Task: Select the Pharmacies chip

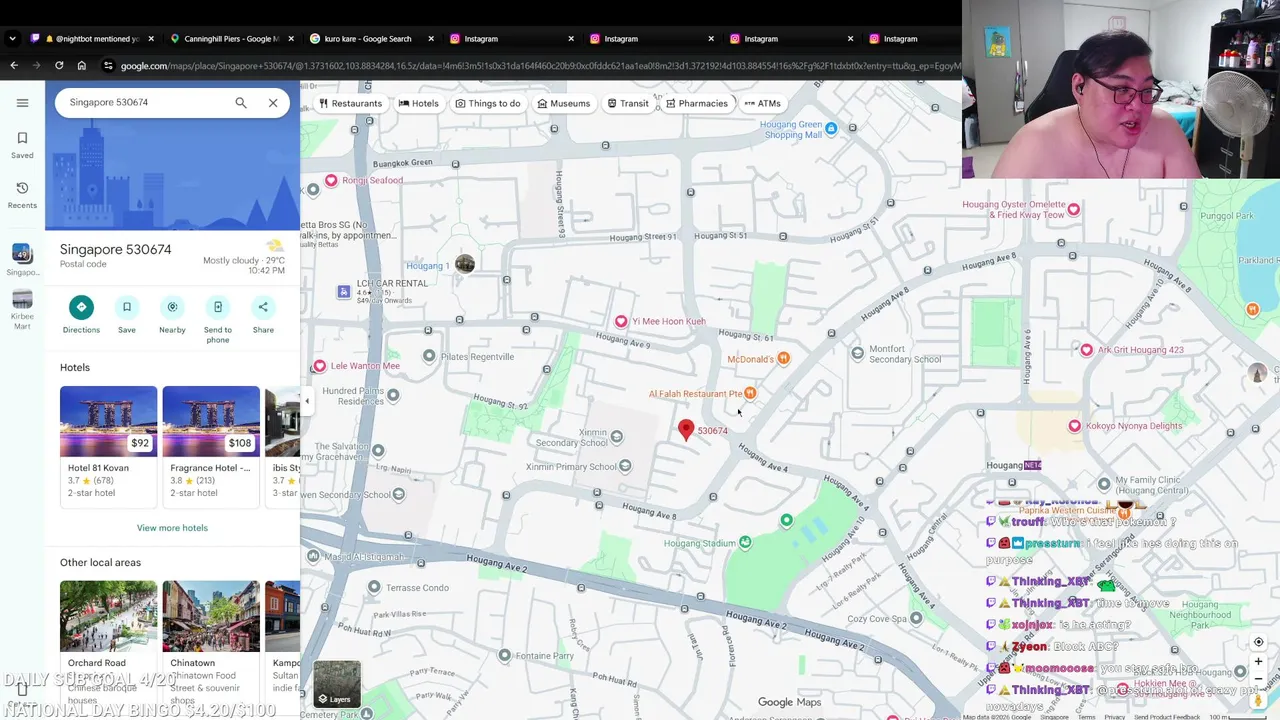Action: (696, 103)
